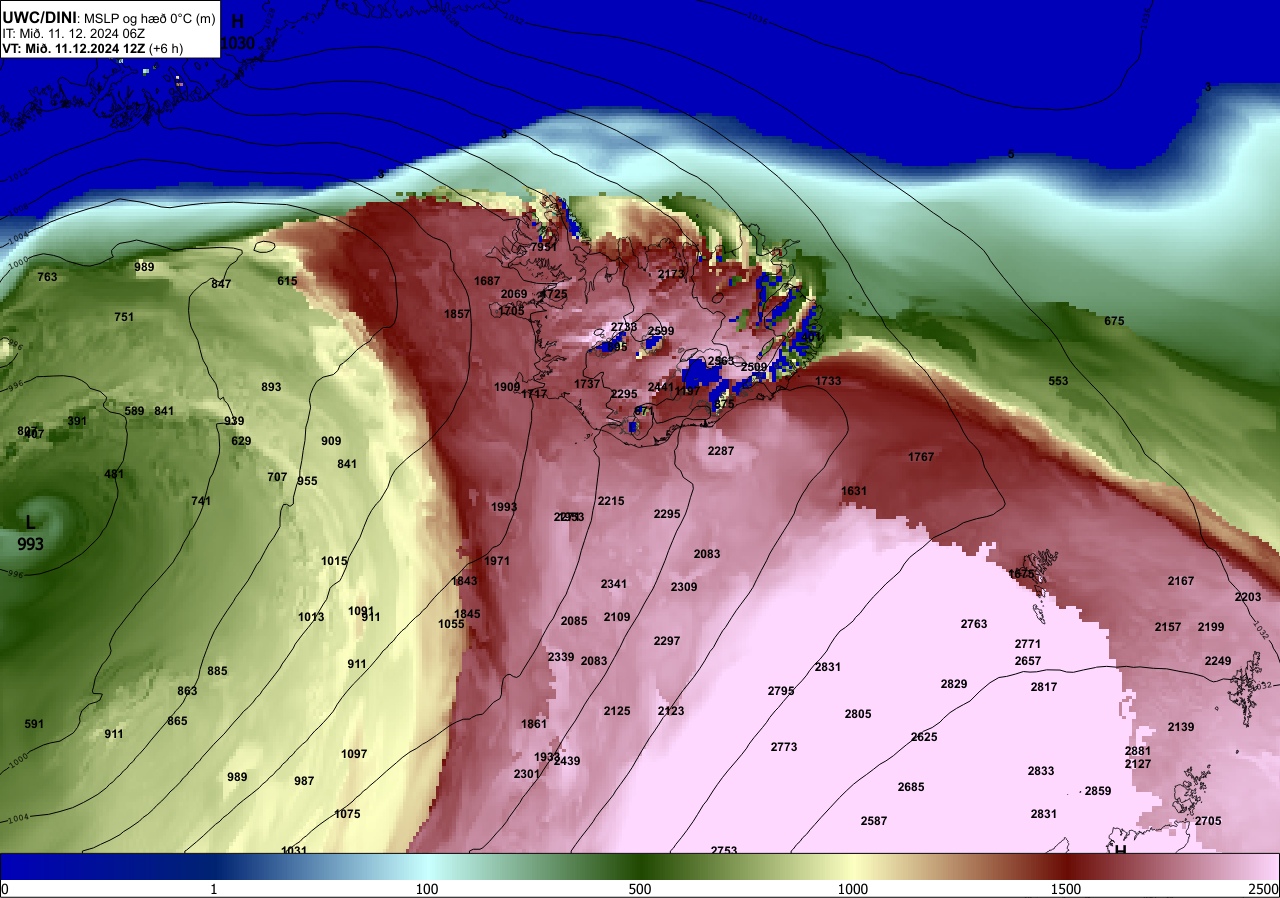
Task: Click the freezing level value 481
Action: 114,474
